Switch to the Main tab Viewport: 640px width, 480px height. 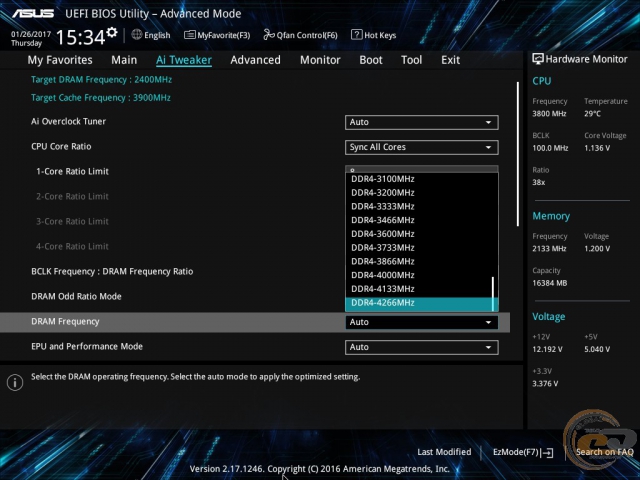click(124, 60)
